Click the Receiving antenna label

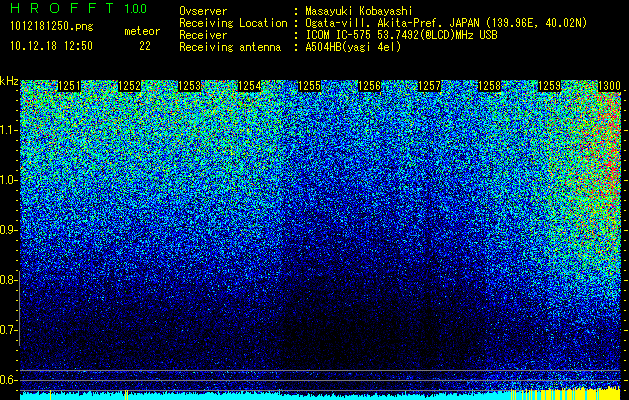tap(230, 47)
